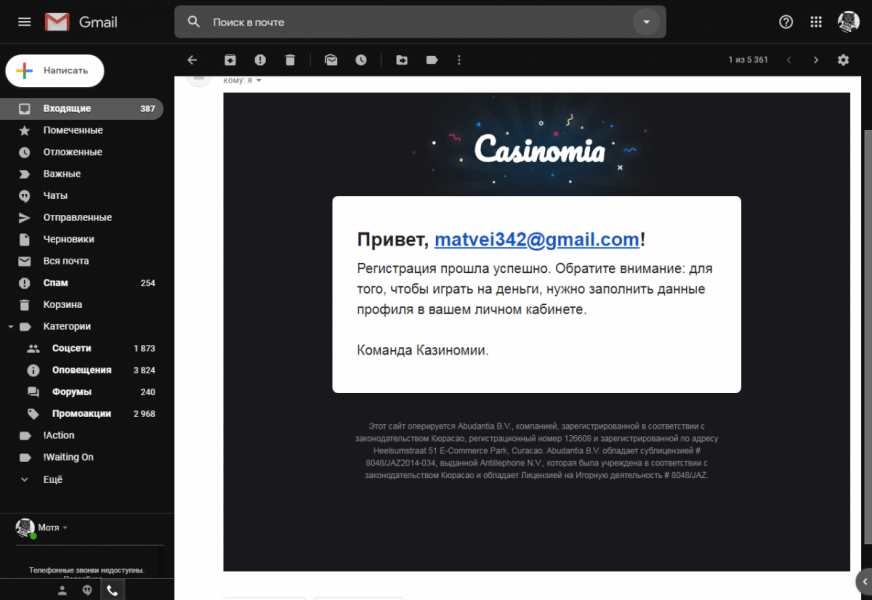Image resolution: width=872 pixels, height=600 pixels.
Task: Open the Форумы category
Action: point(81,391)
